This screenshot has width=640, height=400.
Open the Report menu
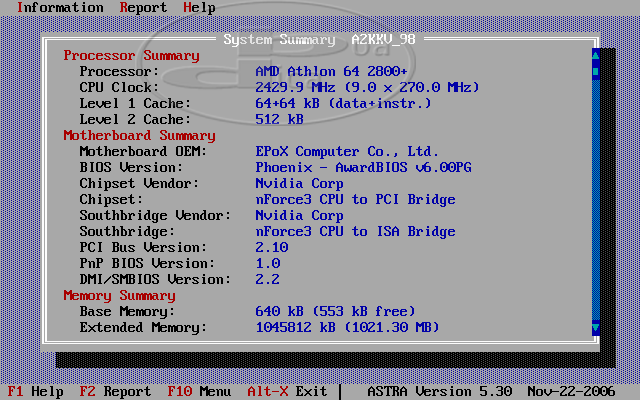coord(143,8)
